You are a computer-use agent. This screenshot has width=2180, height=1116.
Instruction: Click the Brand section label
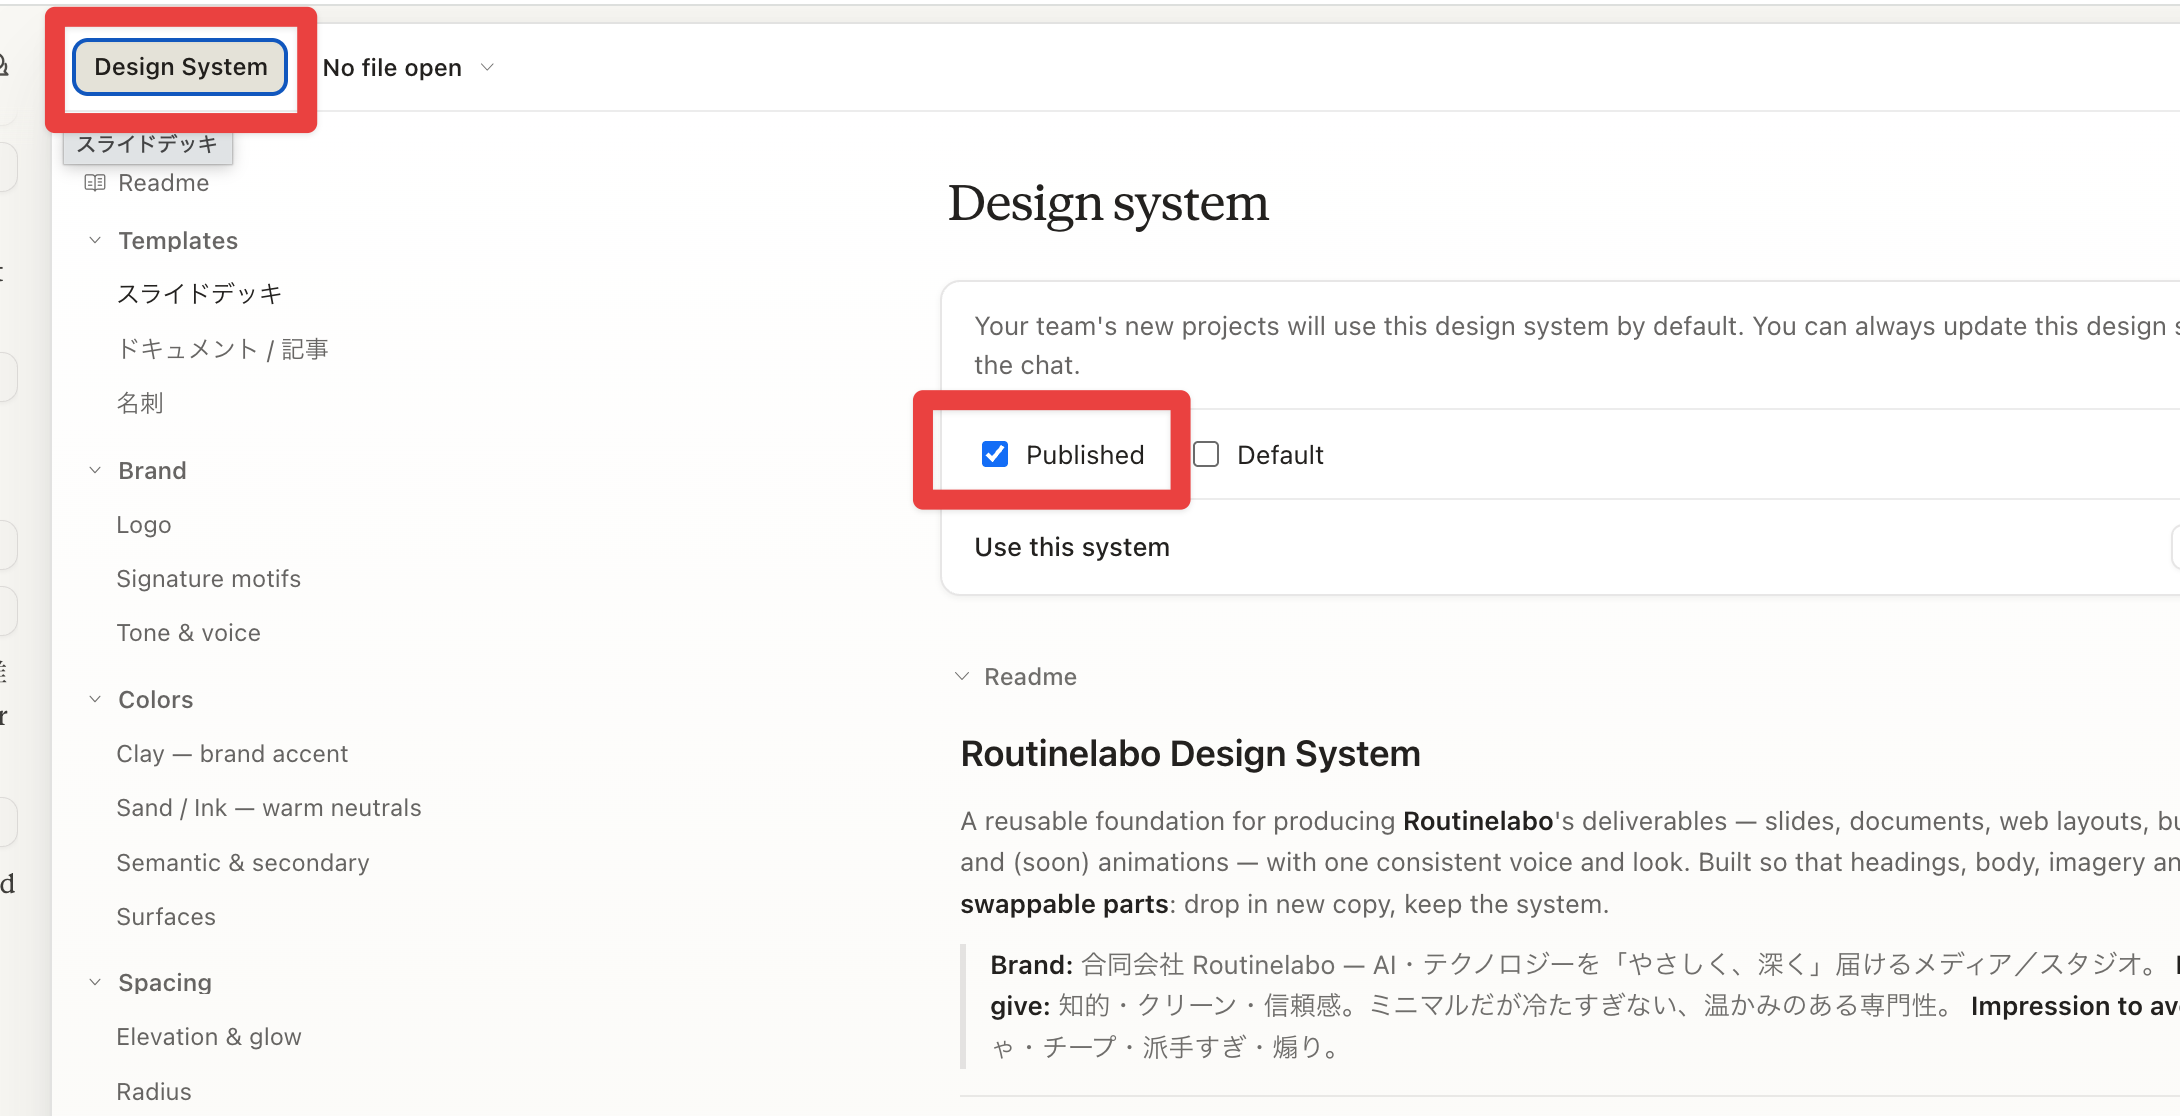pyautogui.click(x=152, y=471)
